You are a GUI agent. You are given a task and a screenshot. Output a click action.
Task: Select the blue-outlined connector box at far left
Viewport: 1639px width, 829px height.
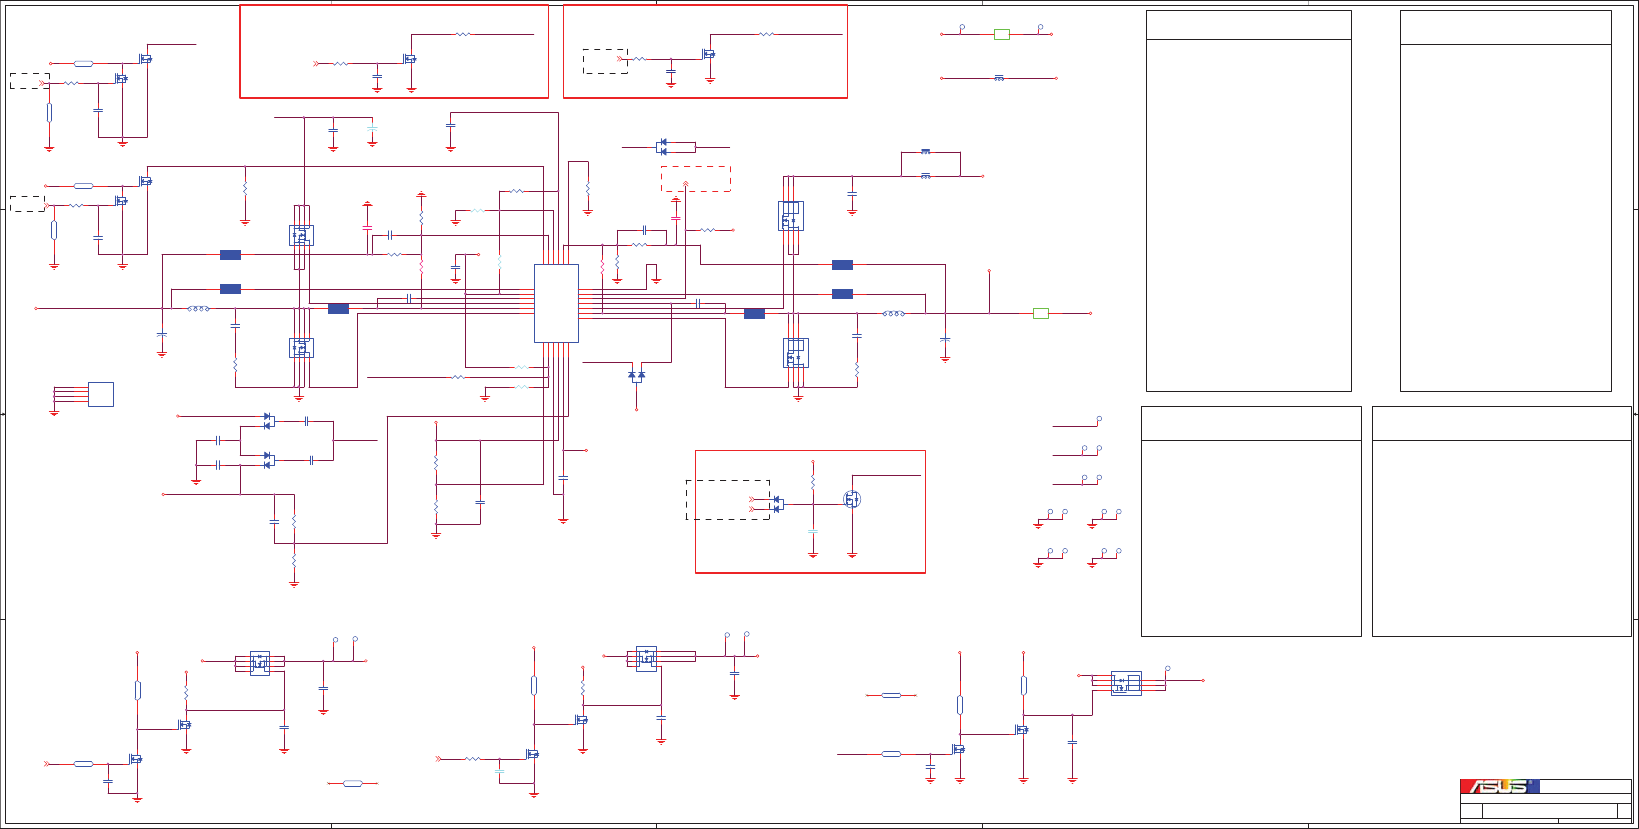click(101, 394)
